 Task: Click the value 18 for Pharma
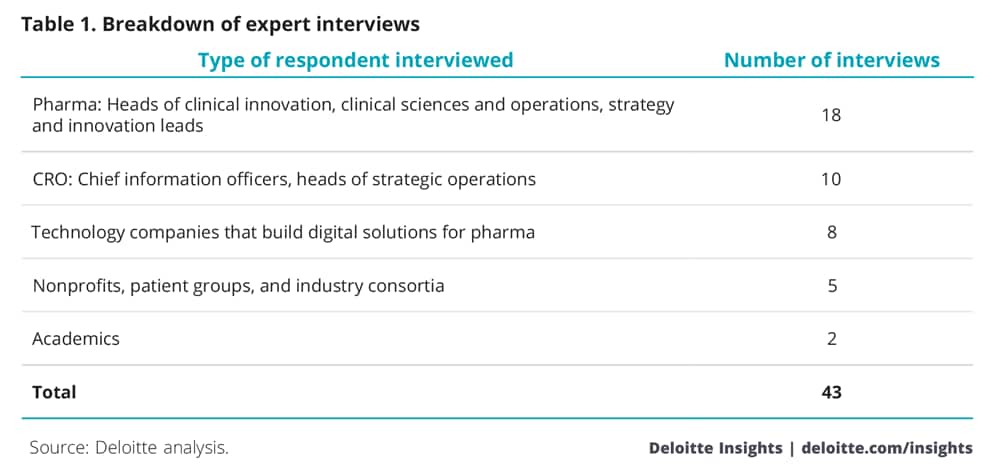click(832, 115)
